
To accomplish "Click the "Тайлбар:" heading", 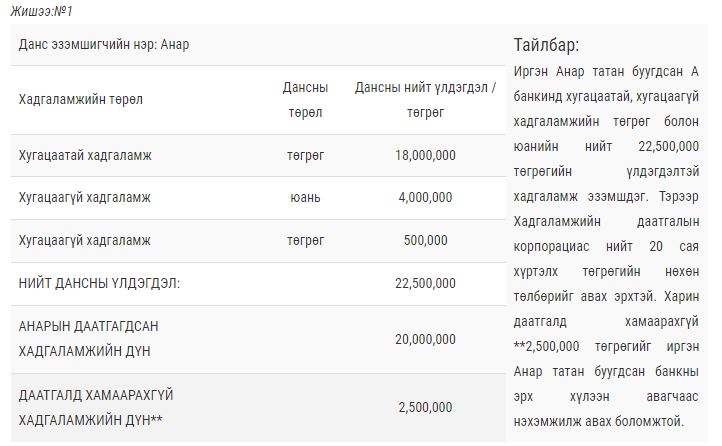I will coord(546,46).
